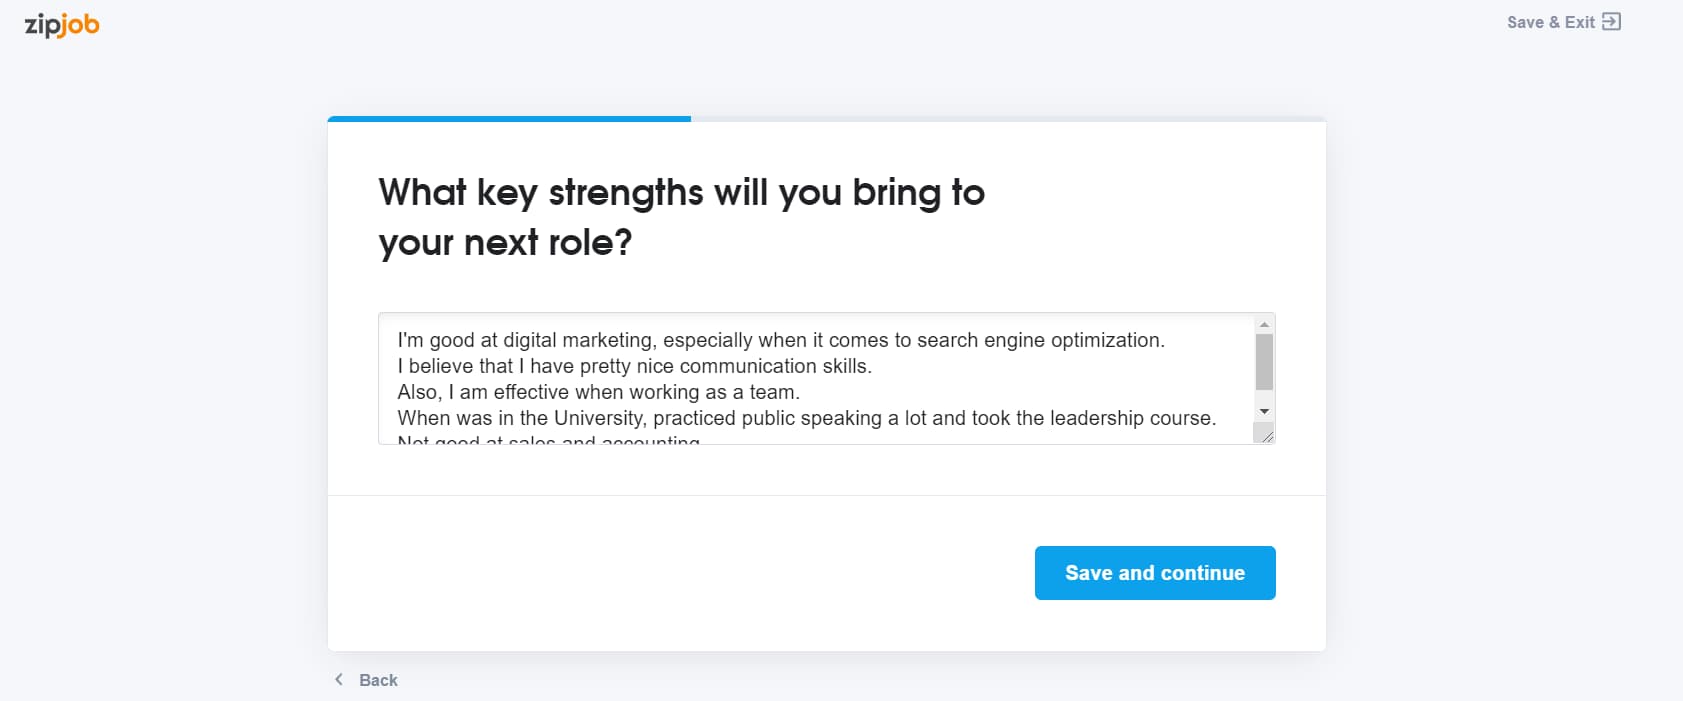Screen dimensions: 1683x701
Task: Click the Save and continue button
Action: coord(1155,573)
